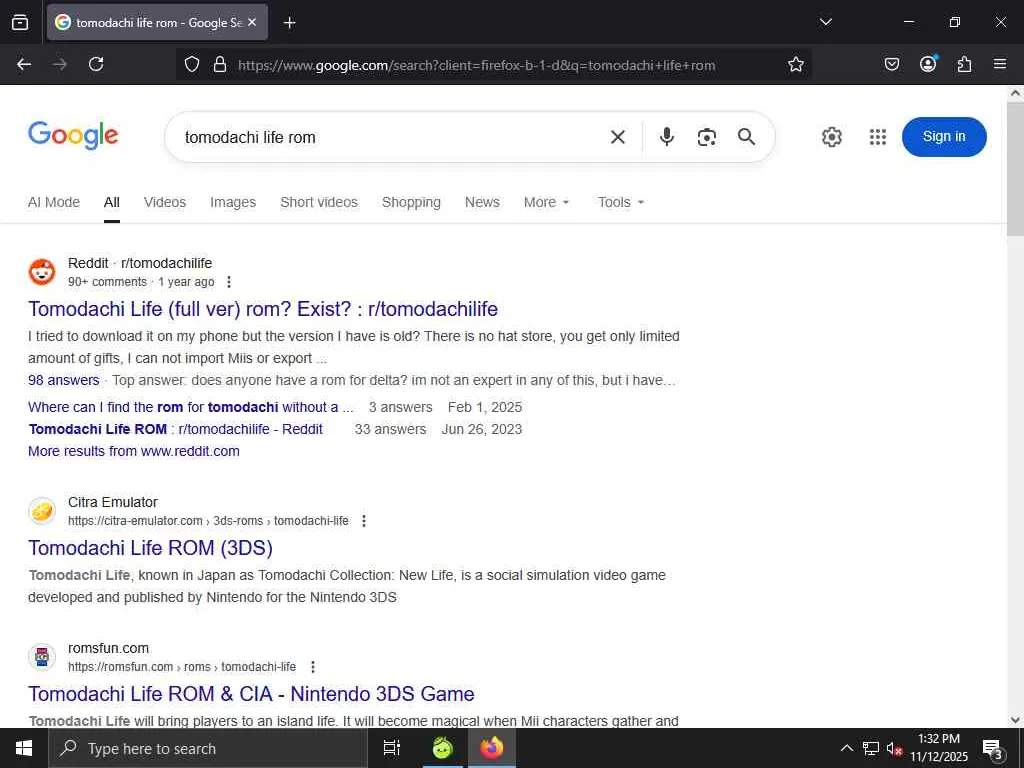Click the Google search box
The image size is (1024, 768).
pyautogui.click(x=392, y=137)
